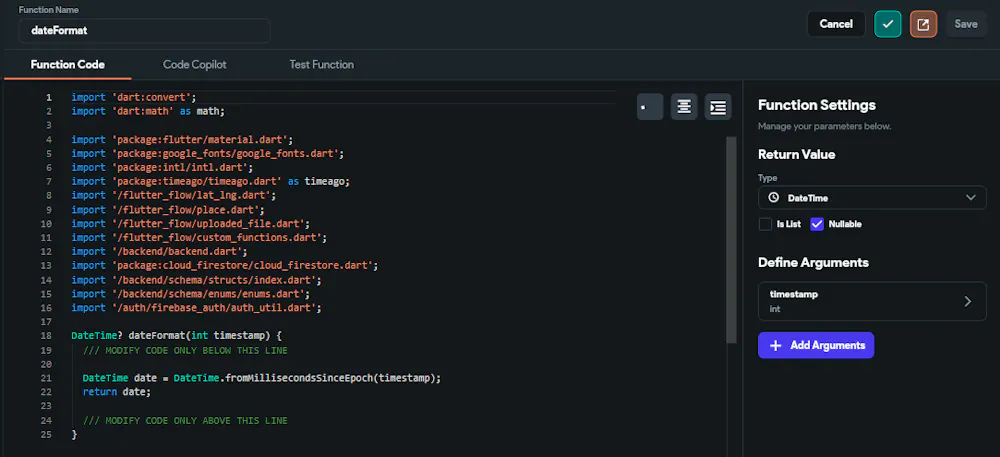Click the green checkmark validate button
1000x457 pixels.
click(888, 24)
